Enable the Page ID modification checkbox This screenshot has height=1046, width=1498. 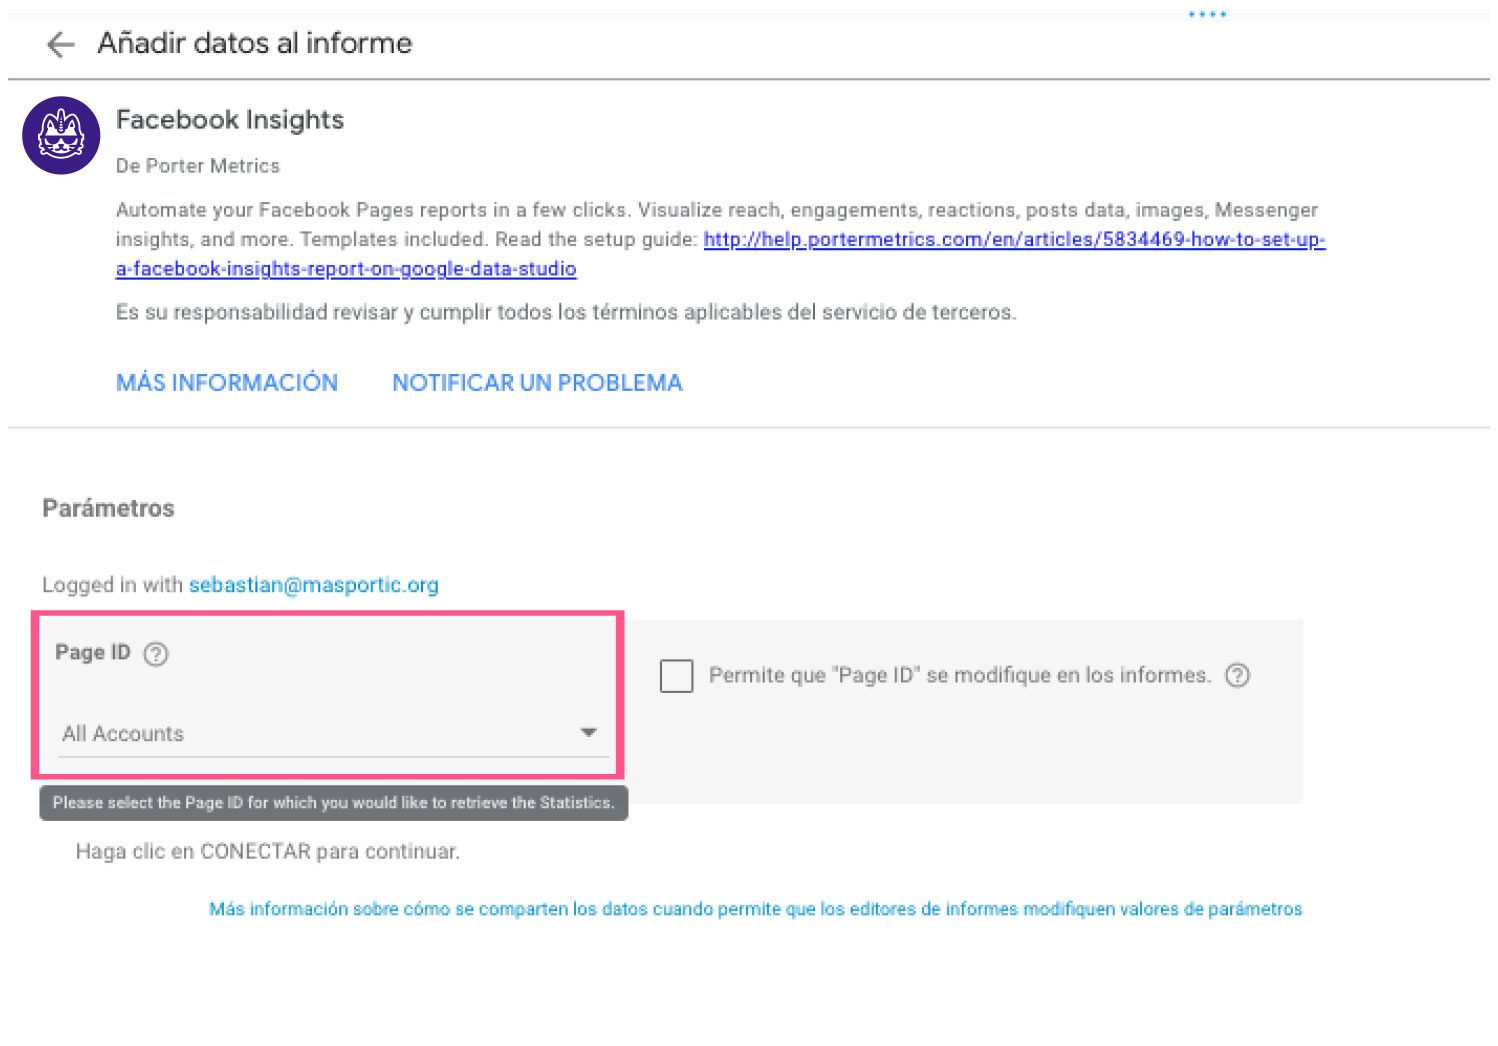(677, 676)
